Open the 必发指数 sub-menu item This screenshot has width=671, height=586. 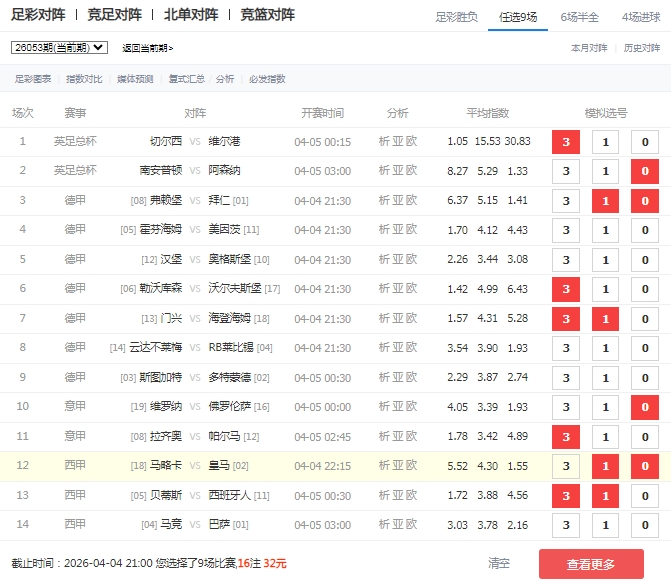[x=267, y=79]
